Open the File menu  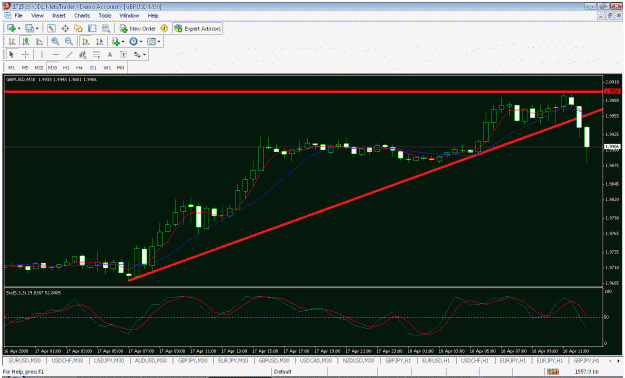pos(18,16)
